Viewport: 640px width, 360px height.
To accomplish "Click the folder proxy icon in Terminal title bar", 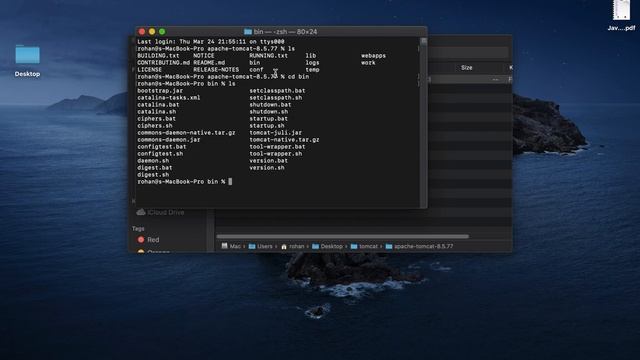I will click(x=248, y=31).
